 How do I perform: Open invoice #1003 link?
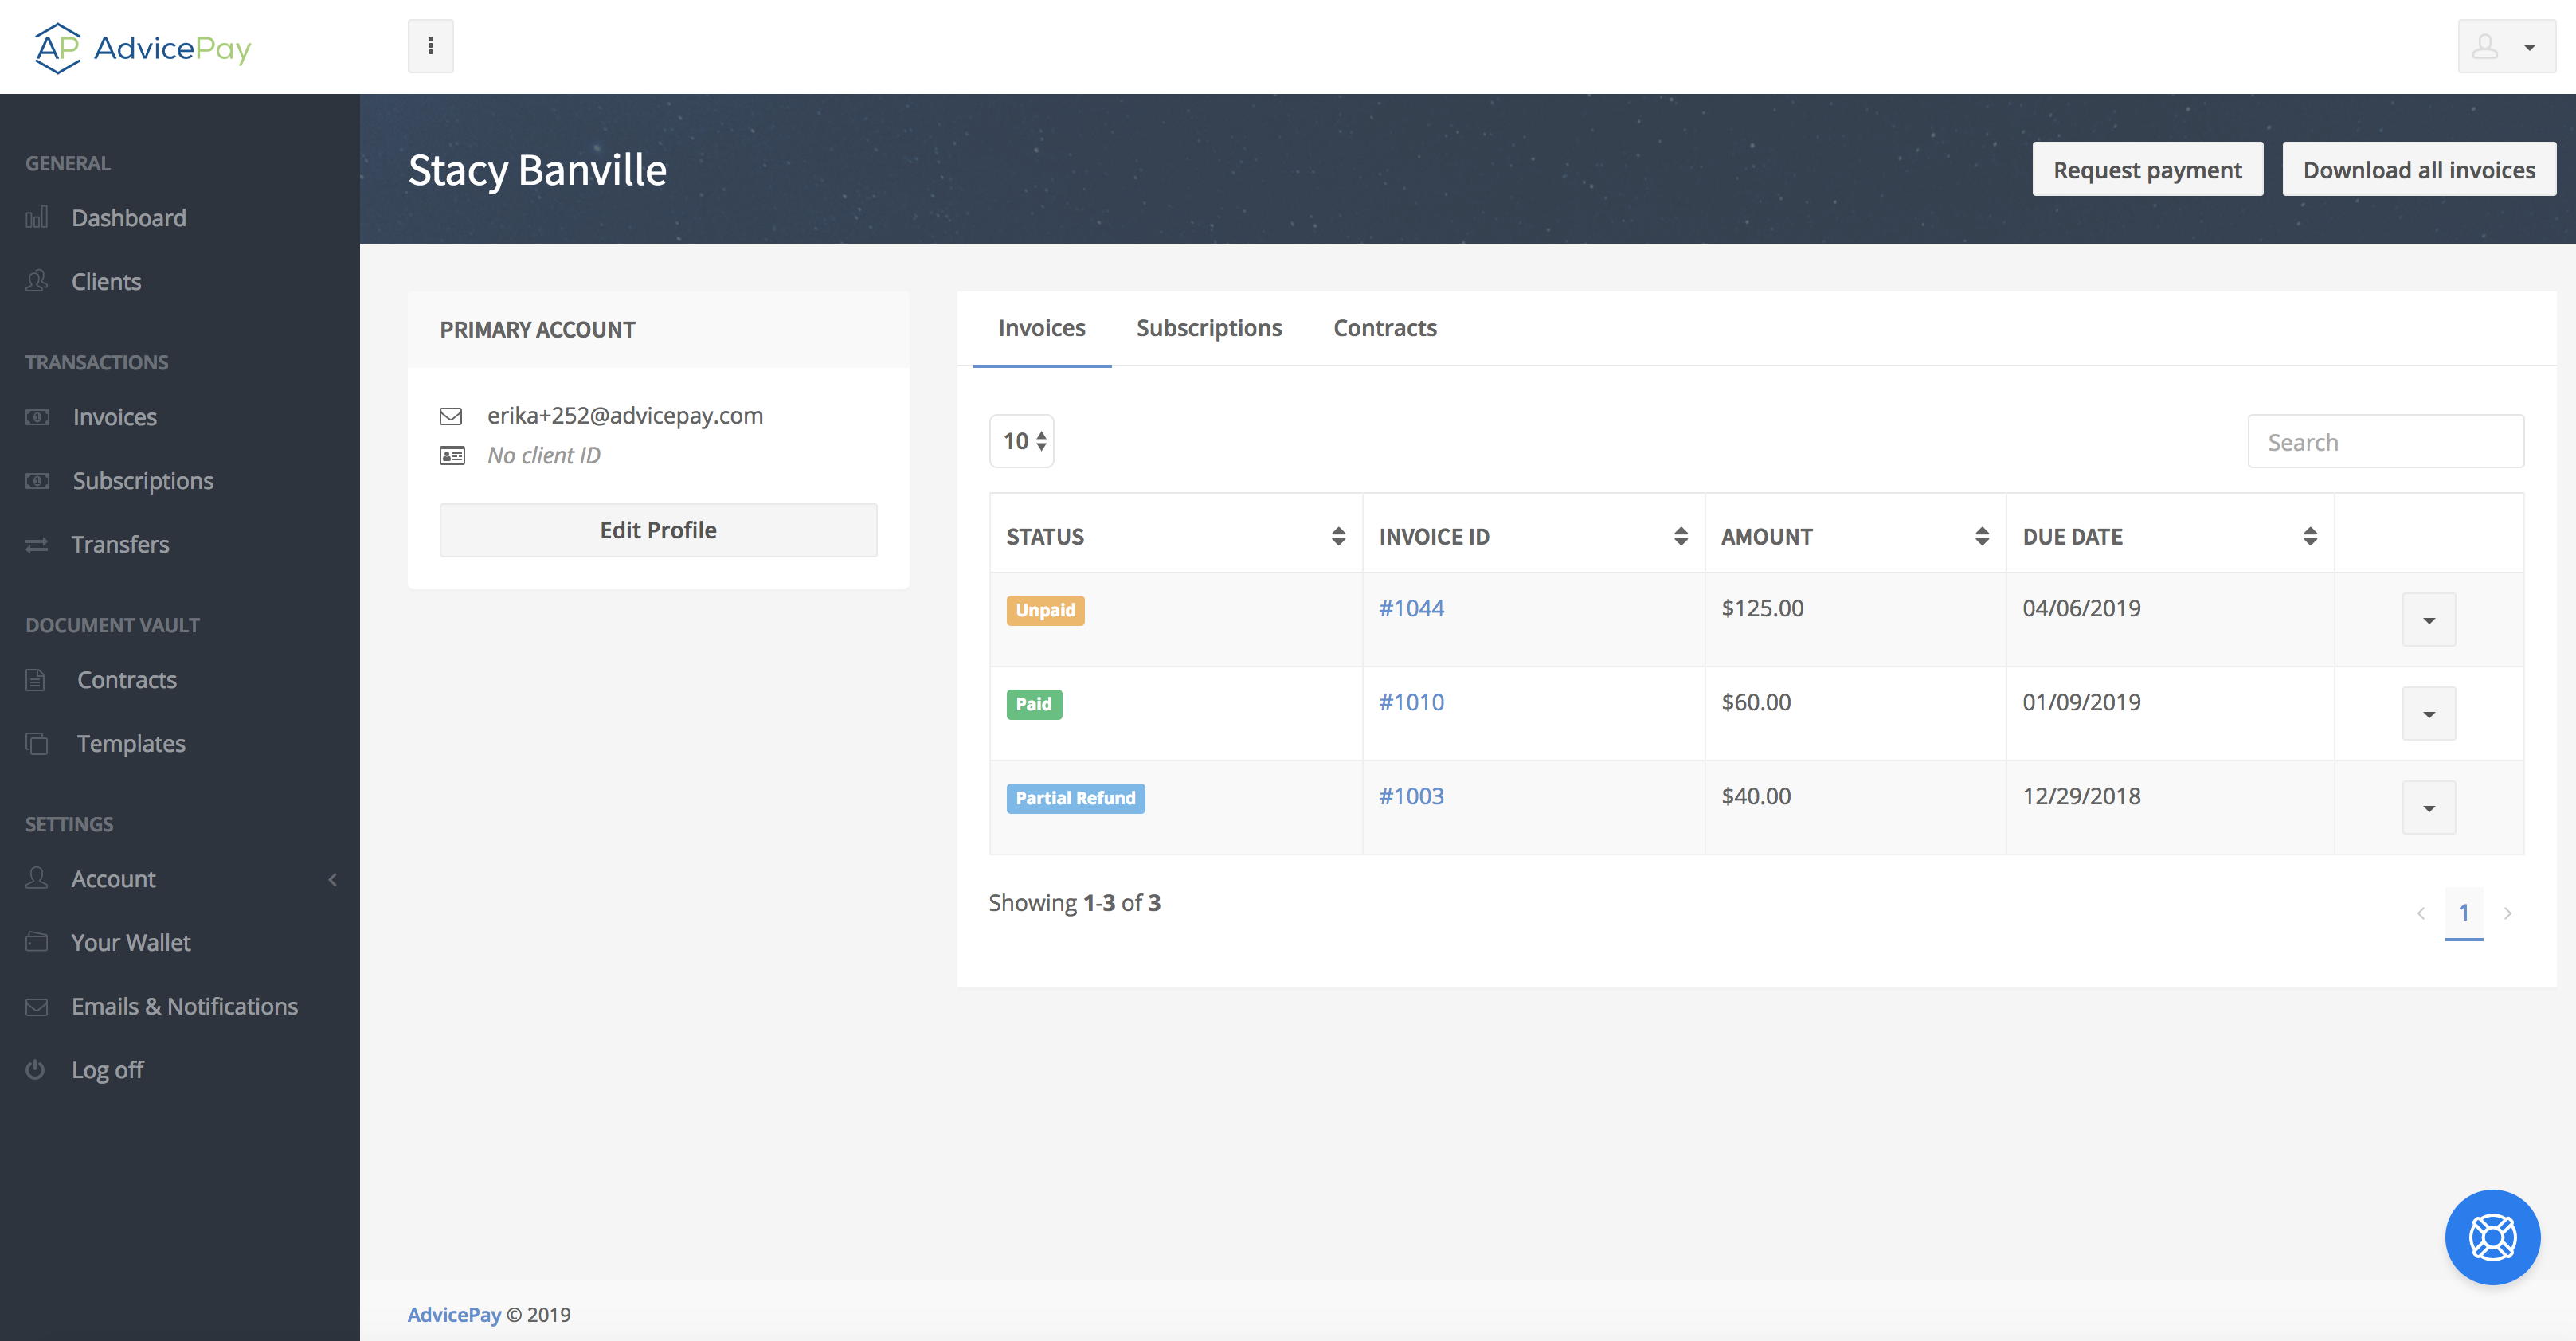click(x=1411, y=796)
